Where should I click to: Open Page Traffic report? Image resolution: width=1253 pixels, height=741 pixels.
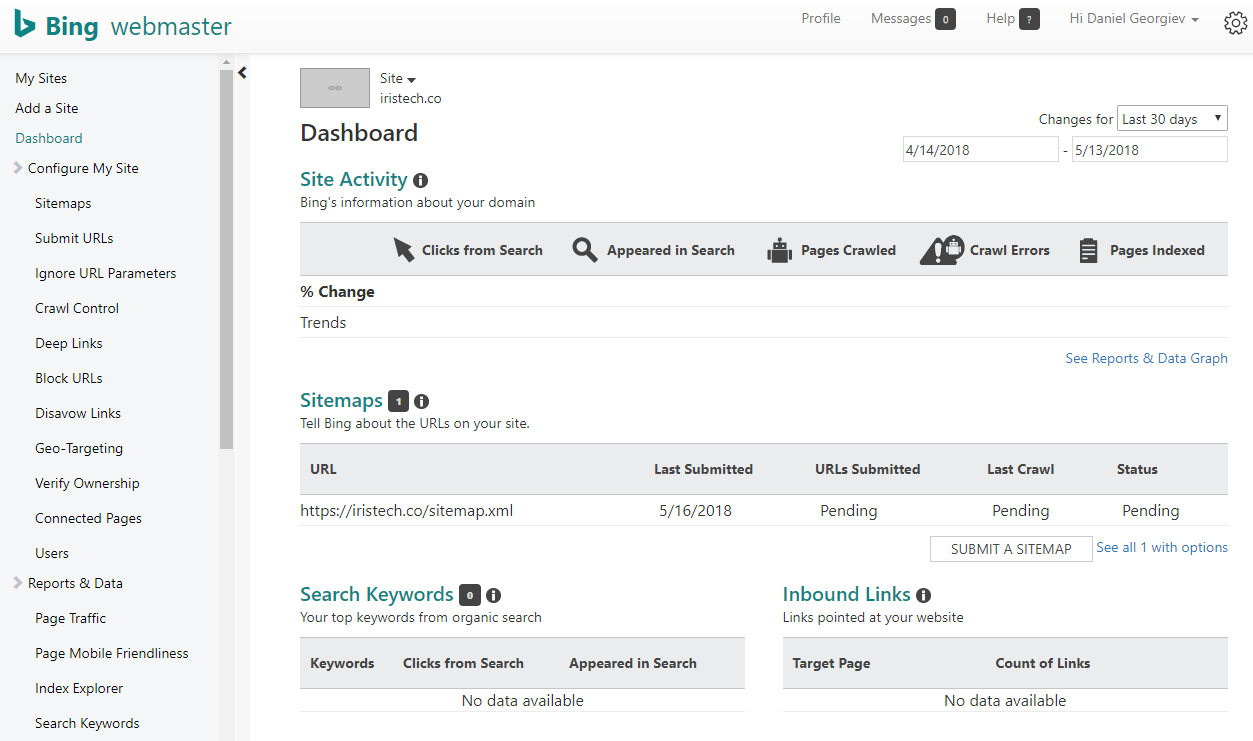(x=70, y=618)
